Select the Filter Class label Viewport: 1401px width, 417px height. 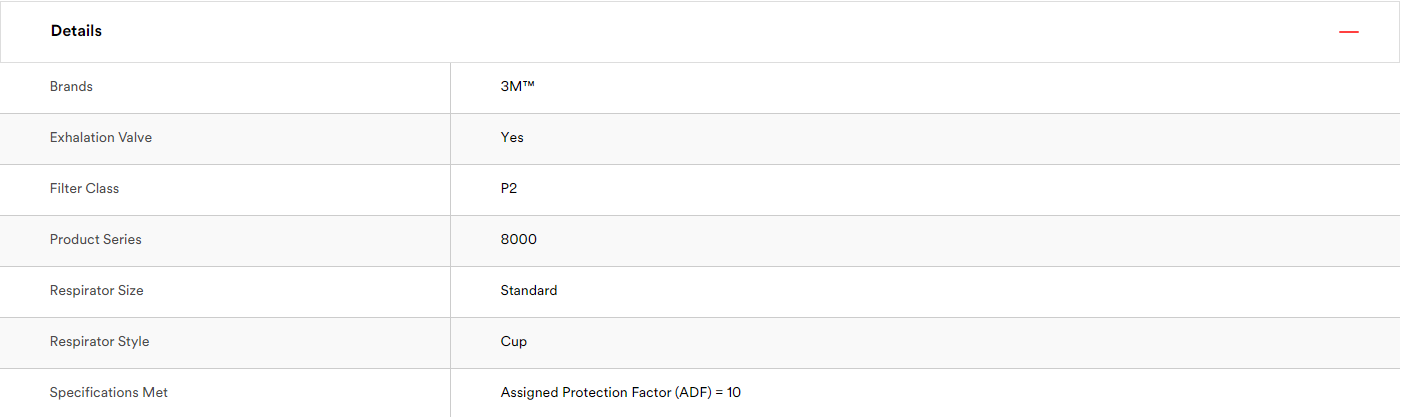pyautogui.click(x=84, y=189)
